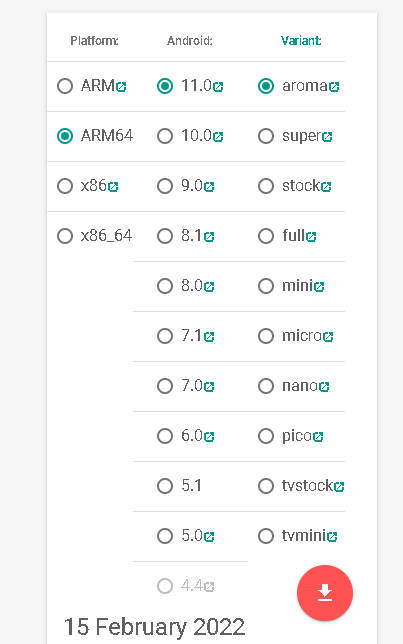Open external link icon beside tvstock
Screen dimensions: 403x644
pyautogui.click(x=339, y=487)
